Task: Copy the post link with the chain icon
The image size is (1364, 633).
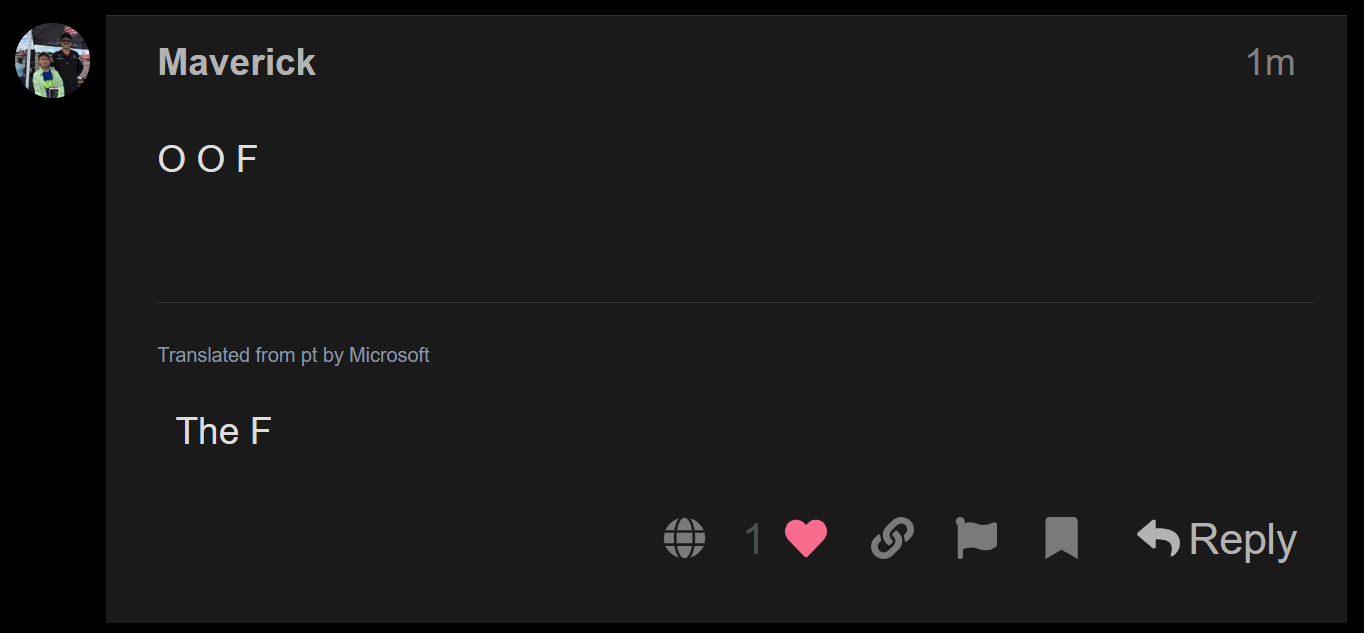Action: (892, 538)
